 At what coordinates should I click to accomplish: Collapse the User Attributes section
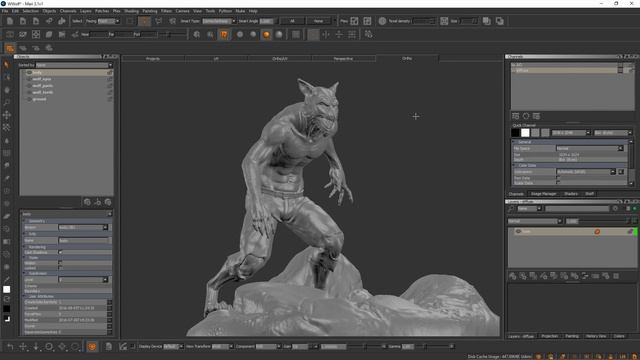coord(25,296)
